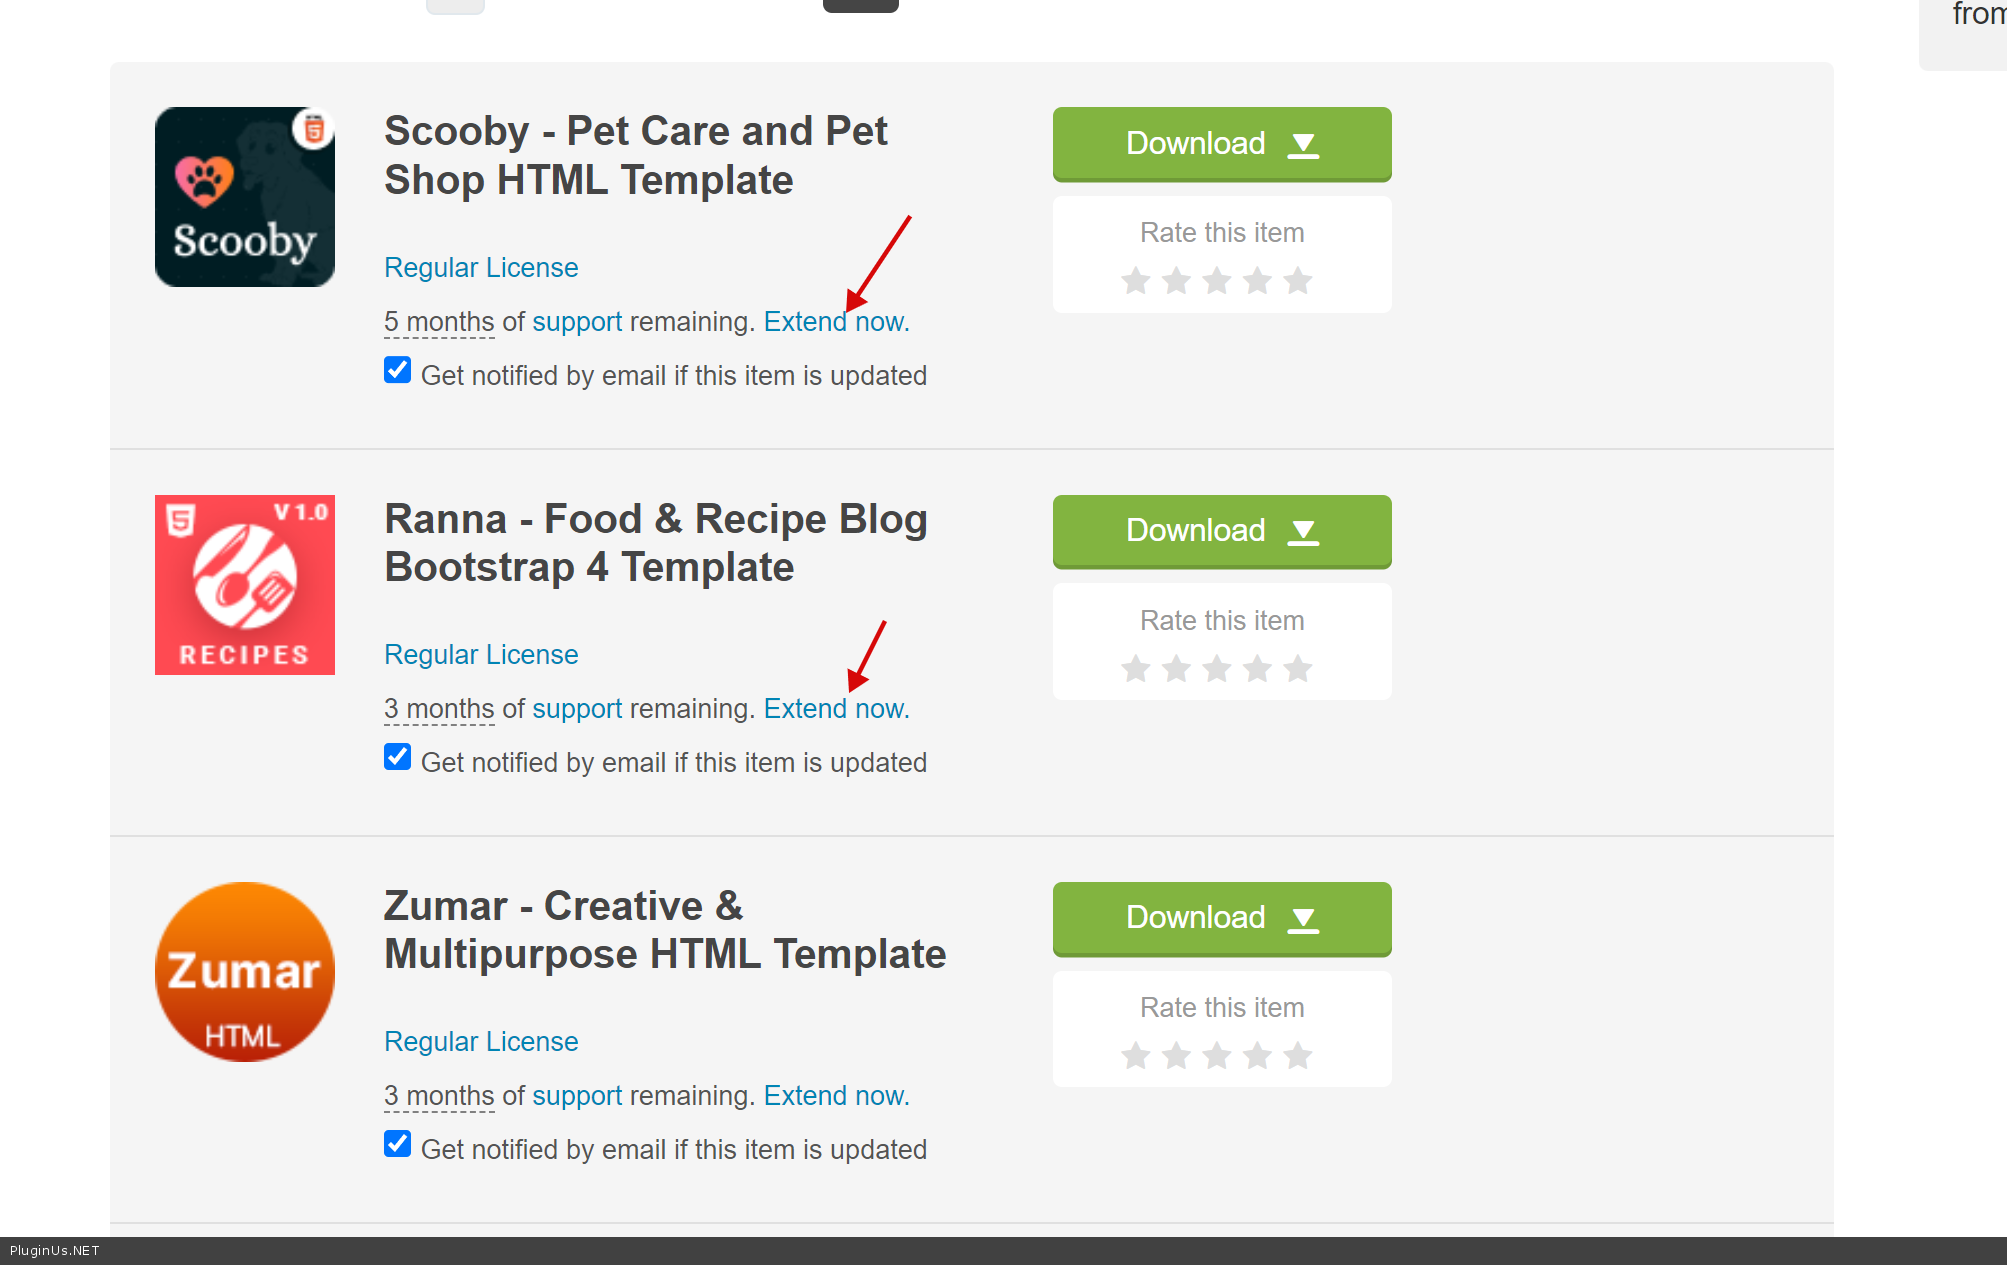Click the Scooby template thumbnail icon
This screenshot has height=1265, width=2007.
coord(244,197)
